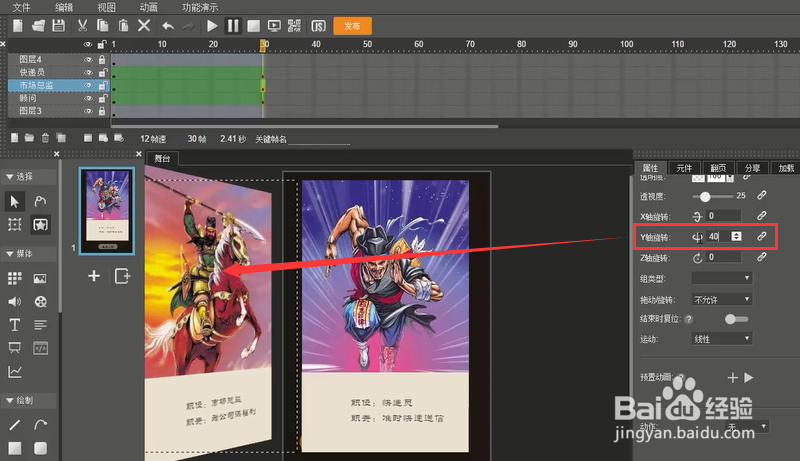Toggle the 结束时复位 switch
800x461 pixels.
click(736, 319)
